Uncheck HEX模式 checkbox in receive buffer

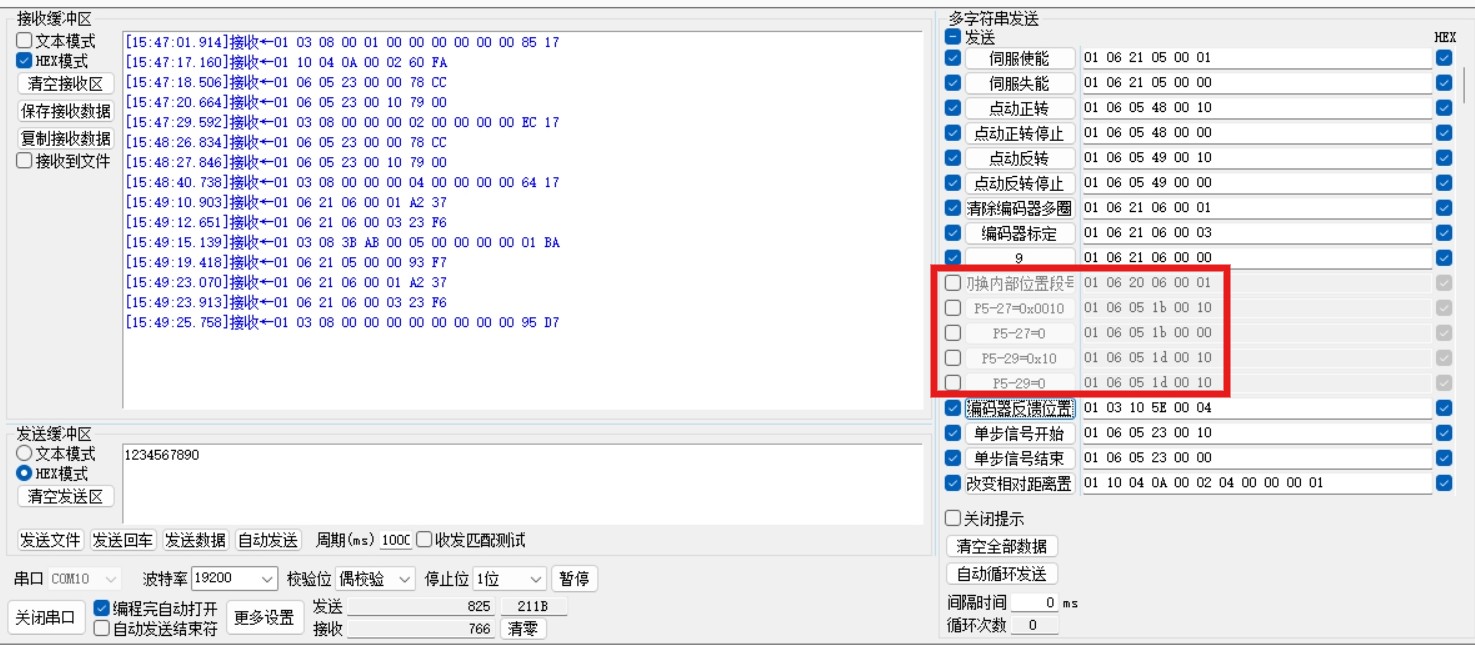coord(24,61)
